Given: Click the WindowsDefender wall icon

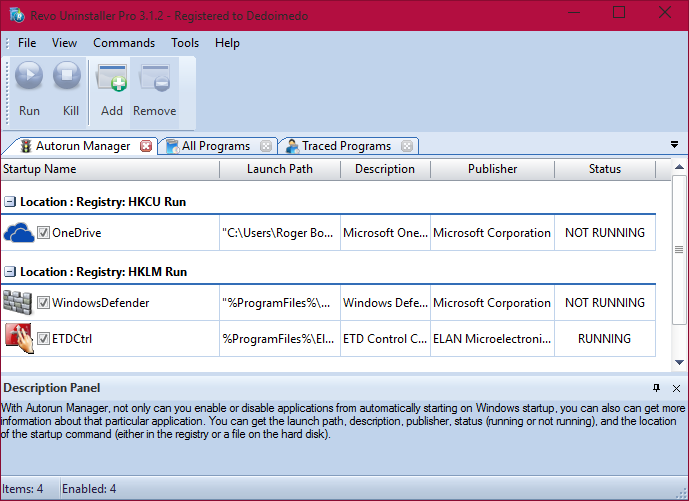Looking at the screenshot, I should click(18, 303).
